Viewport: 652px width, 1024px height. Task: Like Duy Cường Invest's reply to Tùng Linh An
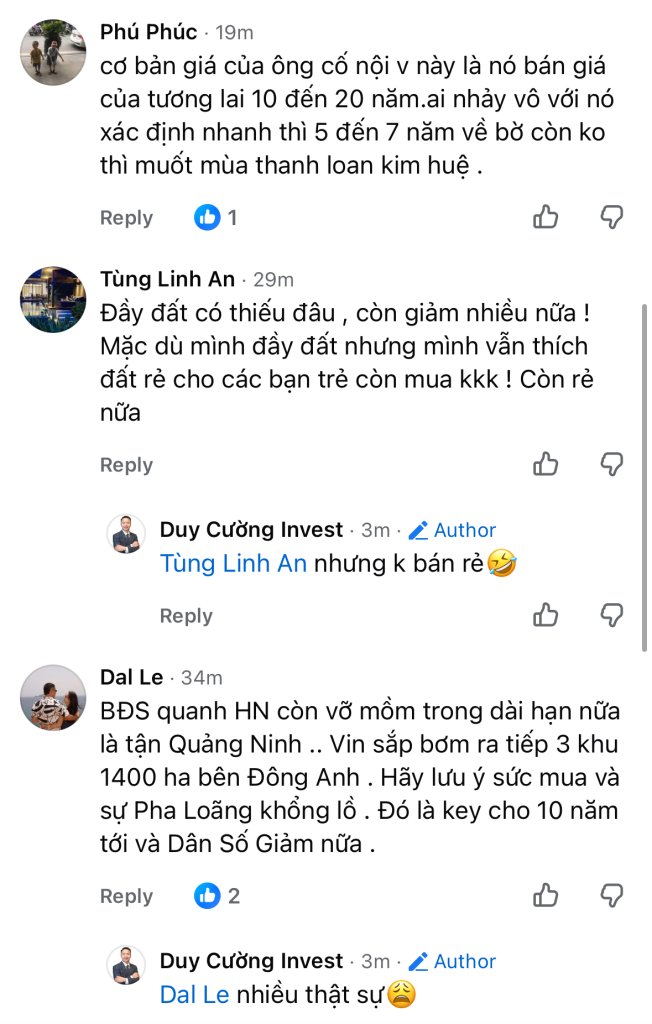click(x=546, y=615)
